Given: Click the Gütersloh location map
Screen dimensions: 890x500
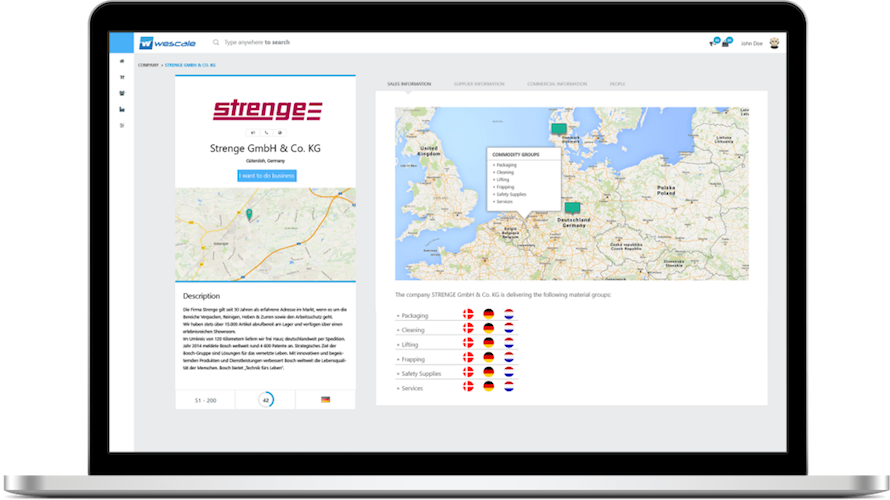Looking at the screenshot, I should 266,234.
